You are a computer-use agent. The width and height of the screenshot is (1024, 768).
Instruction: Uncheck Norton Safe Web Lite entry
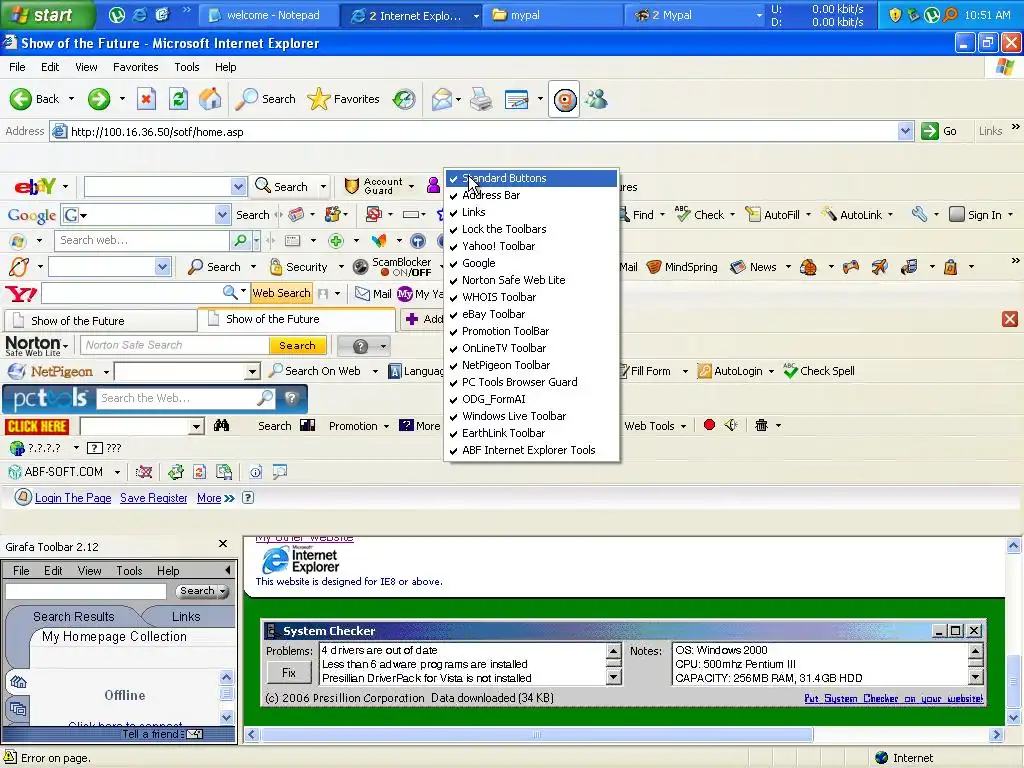click(x=531, y=280)
